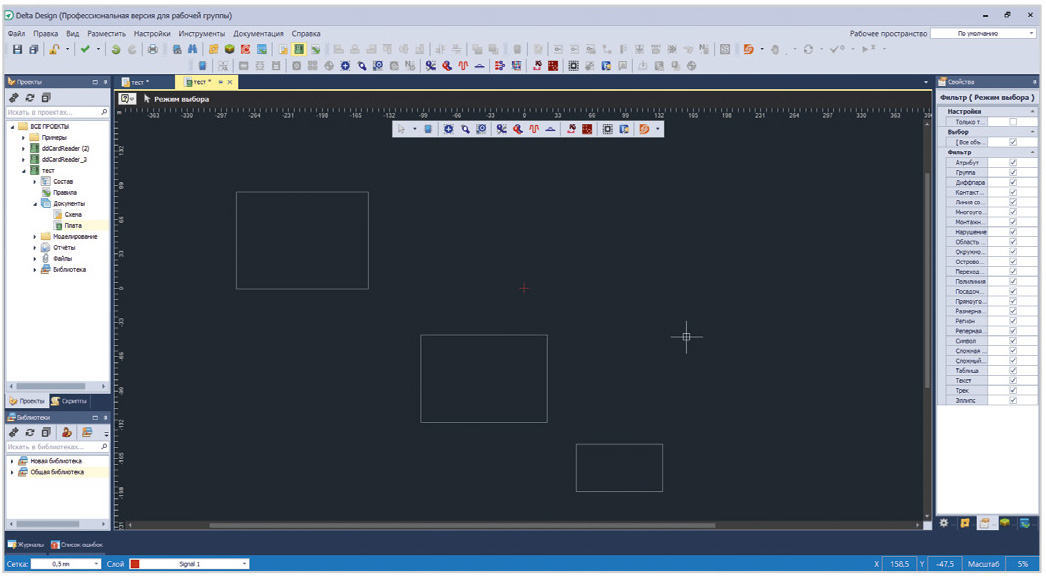Open the Слой layer dropdown Signal 1

pos(244,564)
